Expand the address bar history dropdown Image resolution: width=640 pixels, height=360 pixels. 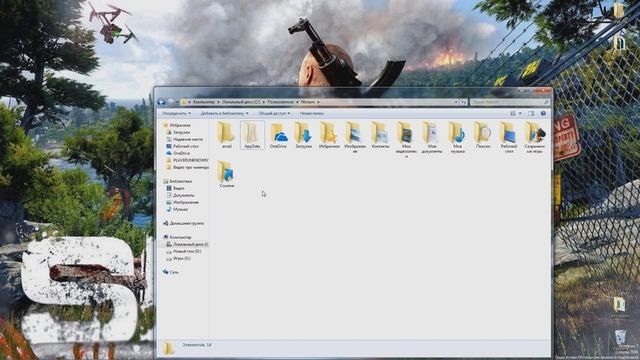point(456,102)
